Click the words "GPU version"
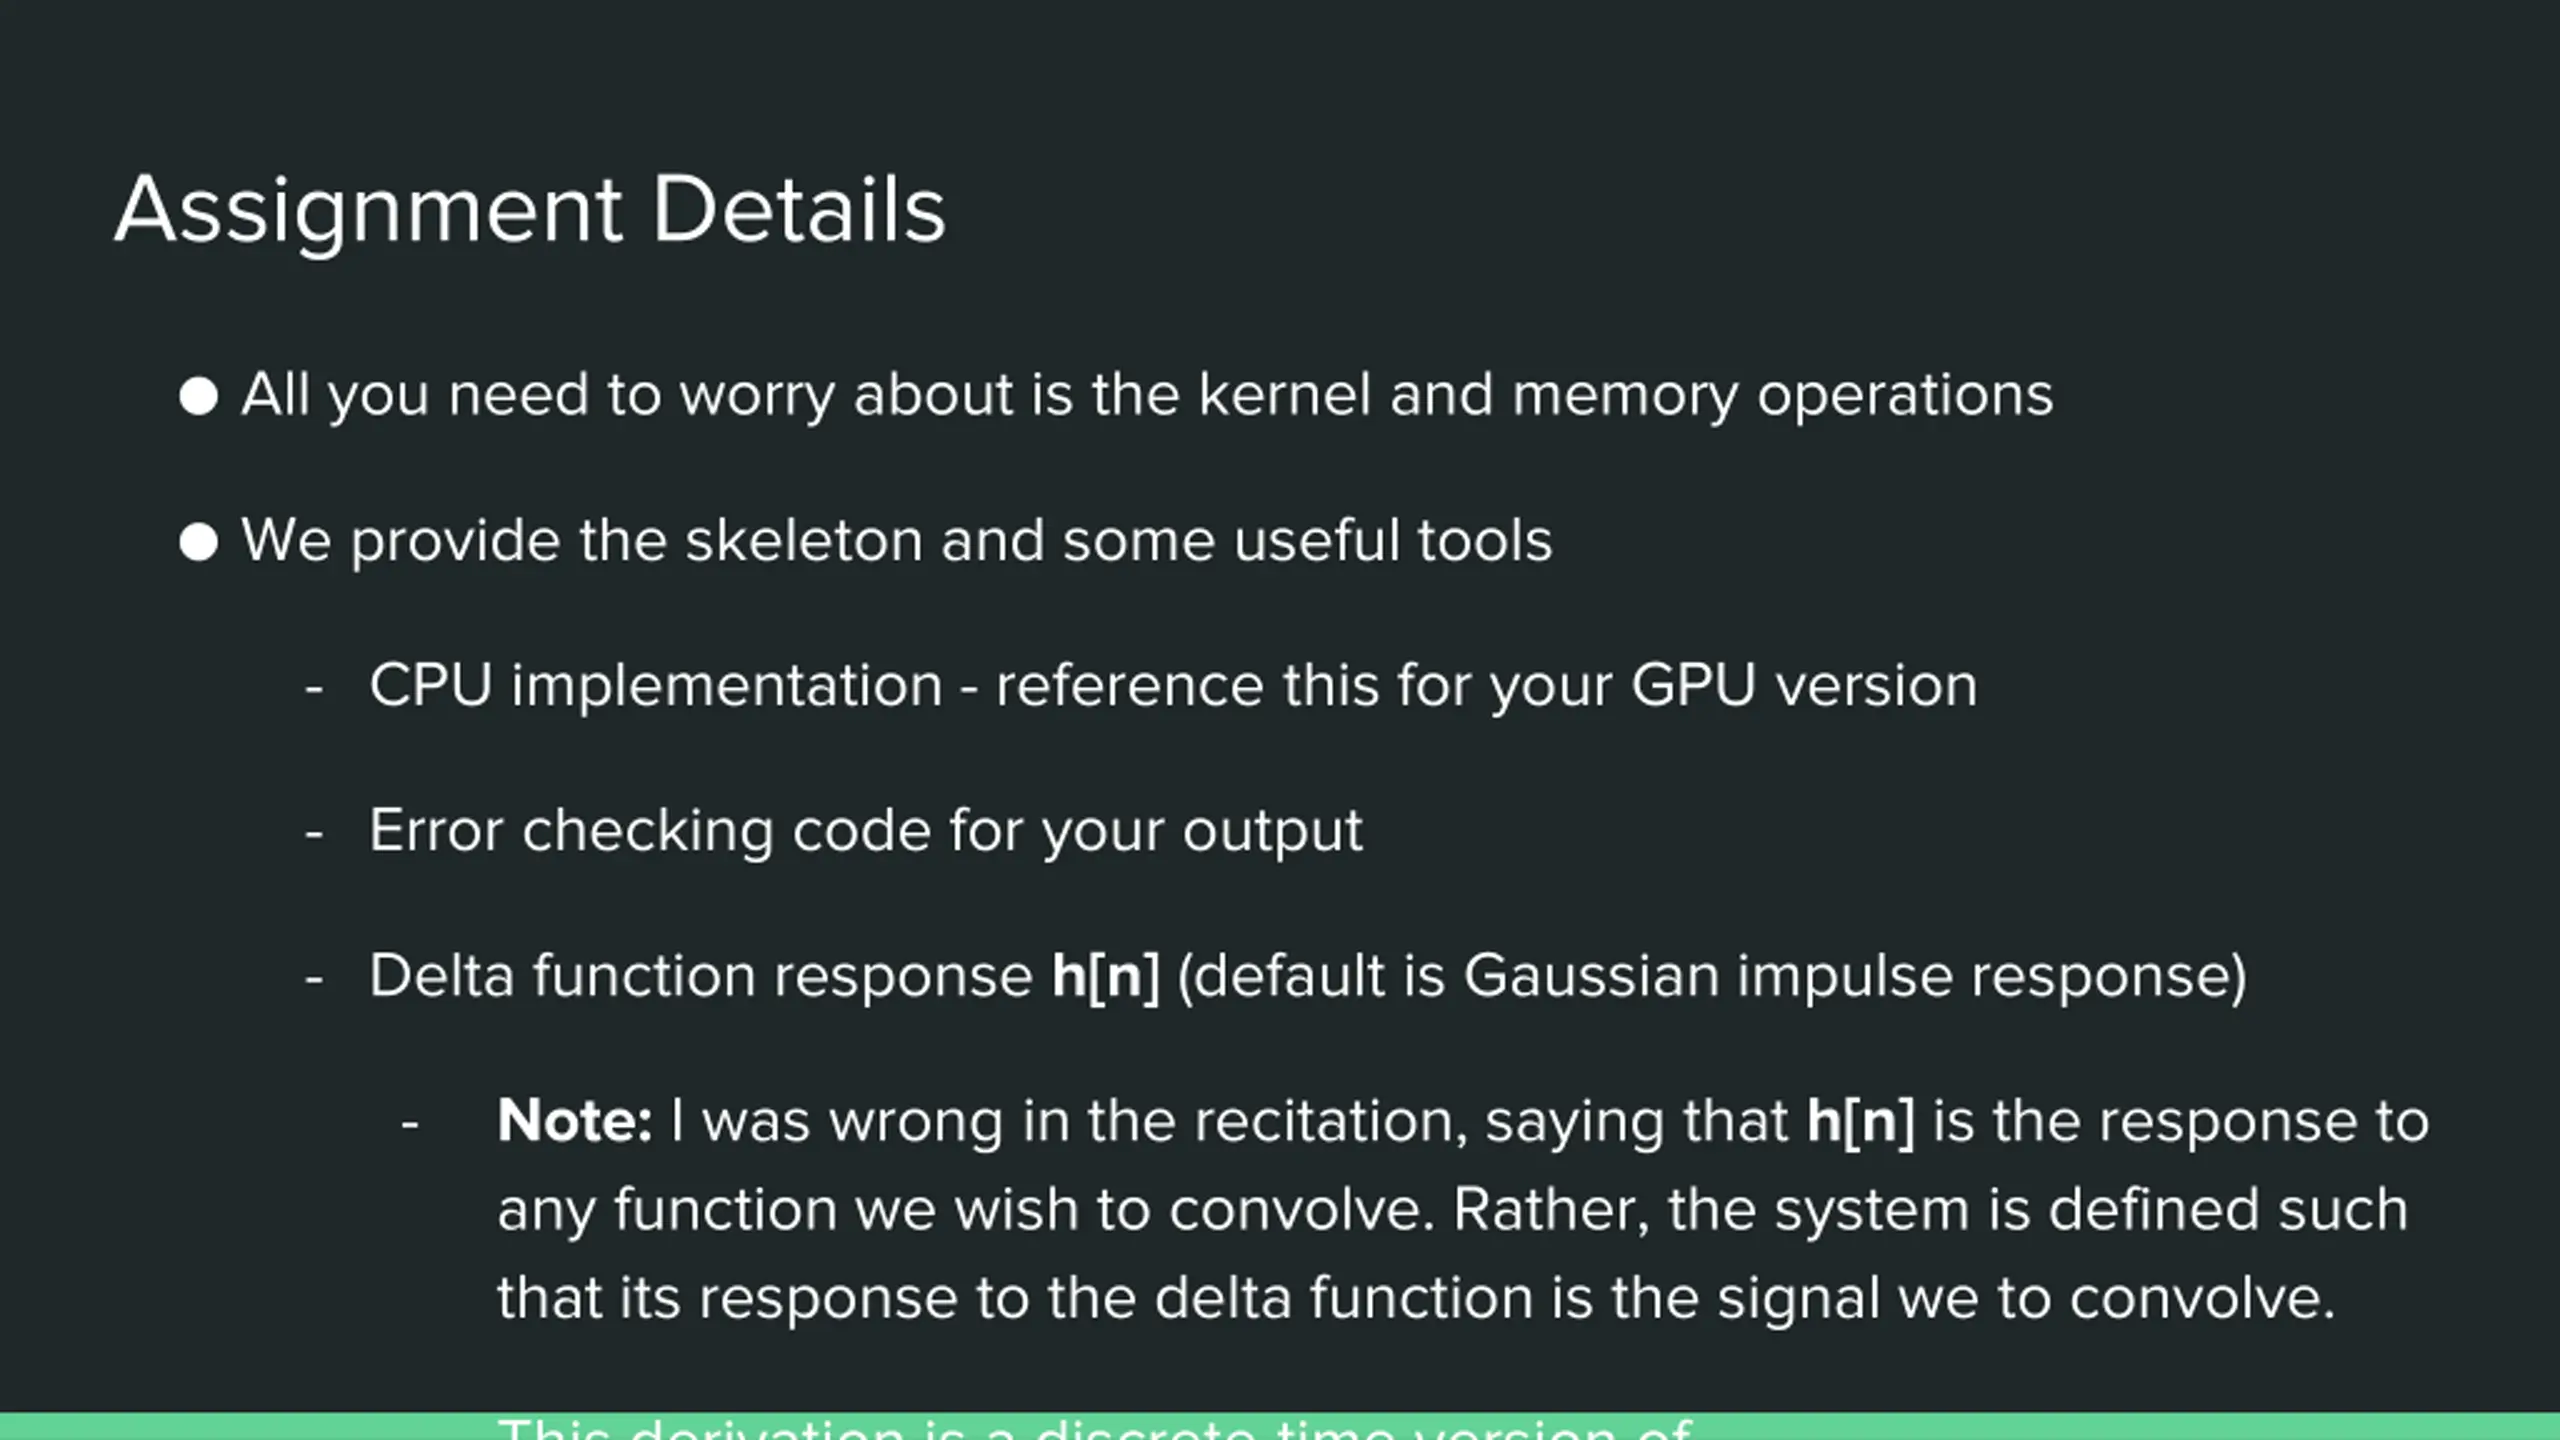 pyautogui.click(x=1804, y=687)
